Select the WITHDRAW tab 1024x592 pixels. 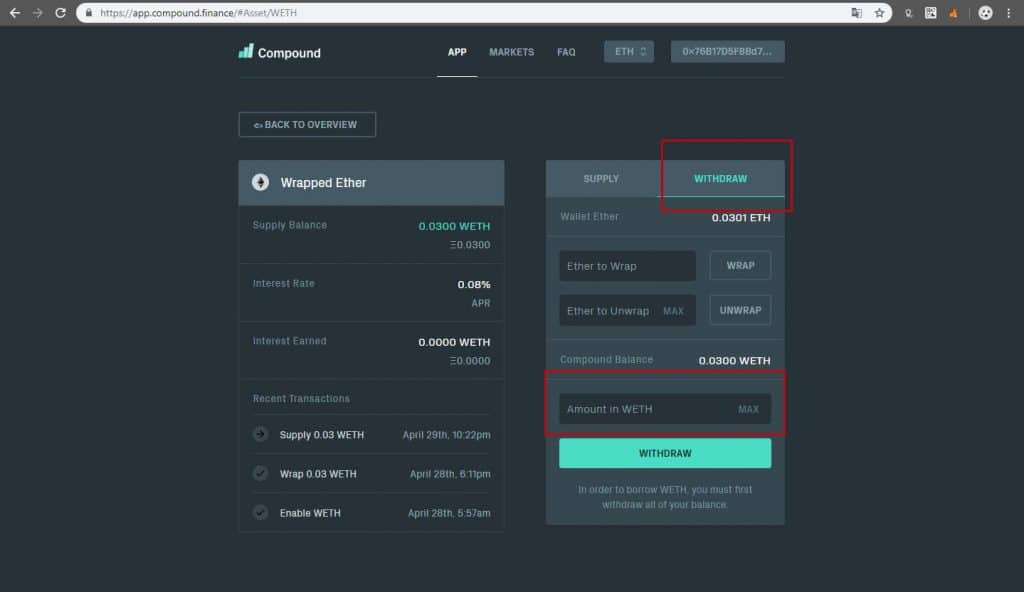click(720, 178)
